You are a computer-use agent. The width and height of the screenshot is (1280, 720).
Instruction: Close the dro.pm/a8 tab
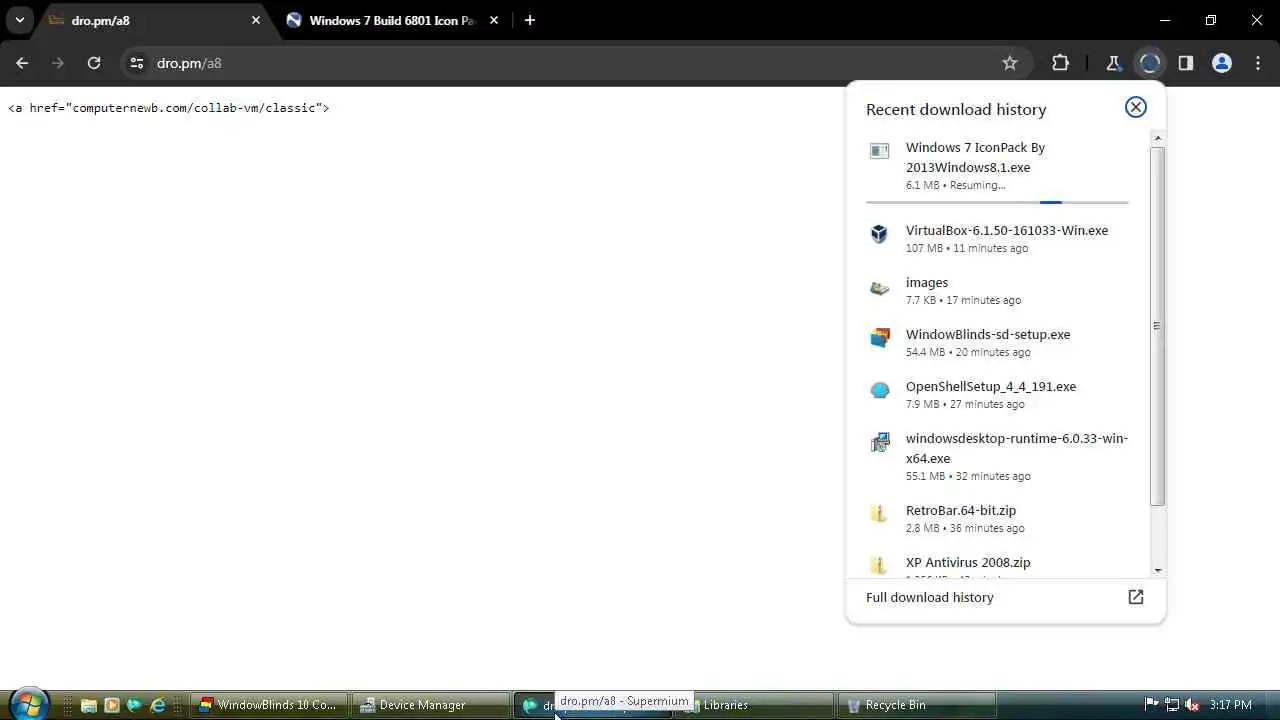(x=256, y=20)
